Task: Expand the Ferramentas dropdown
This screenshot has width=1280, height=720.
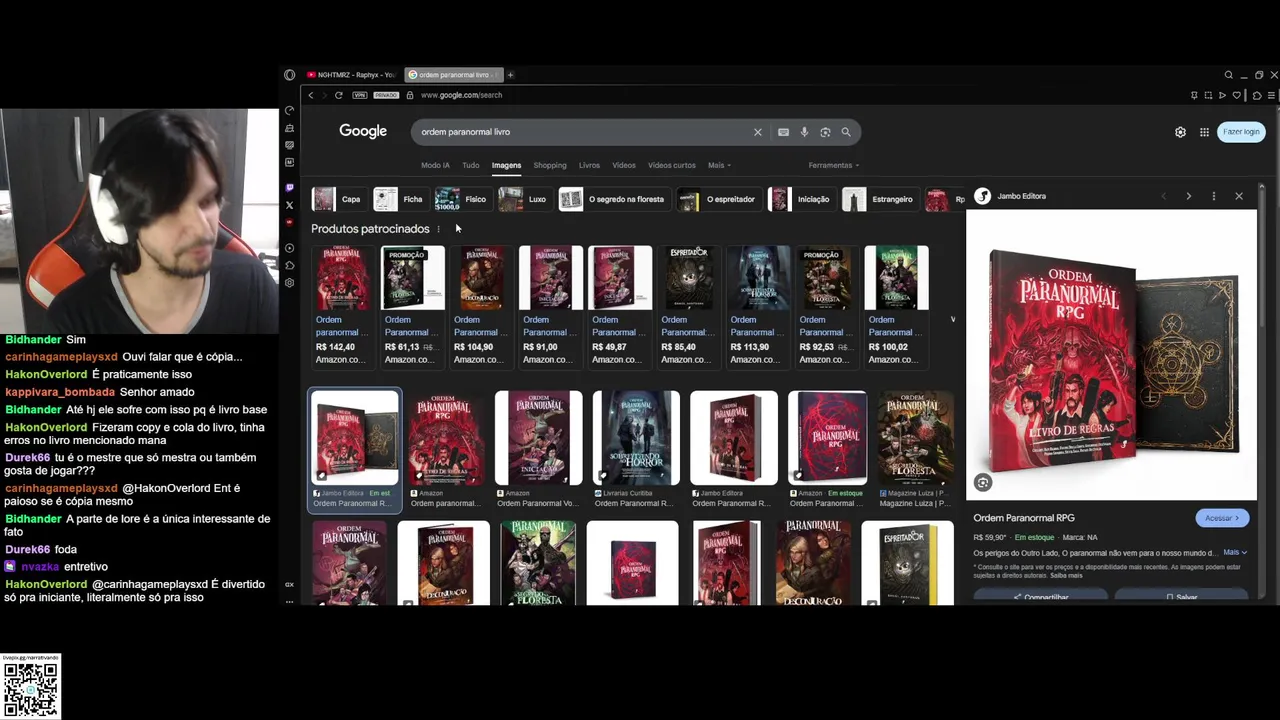Action: [834, 165]
